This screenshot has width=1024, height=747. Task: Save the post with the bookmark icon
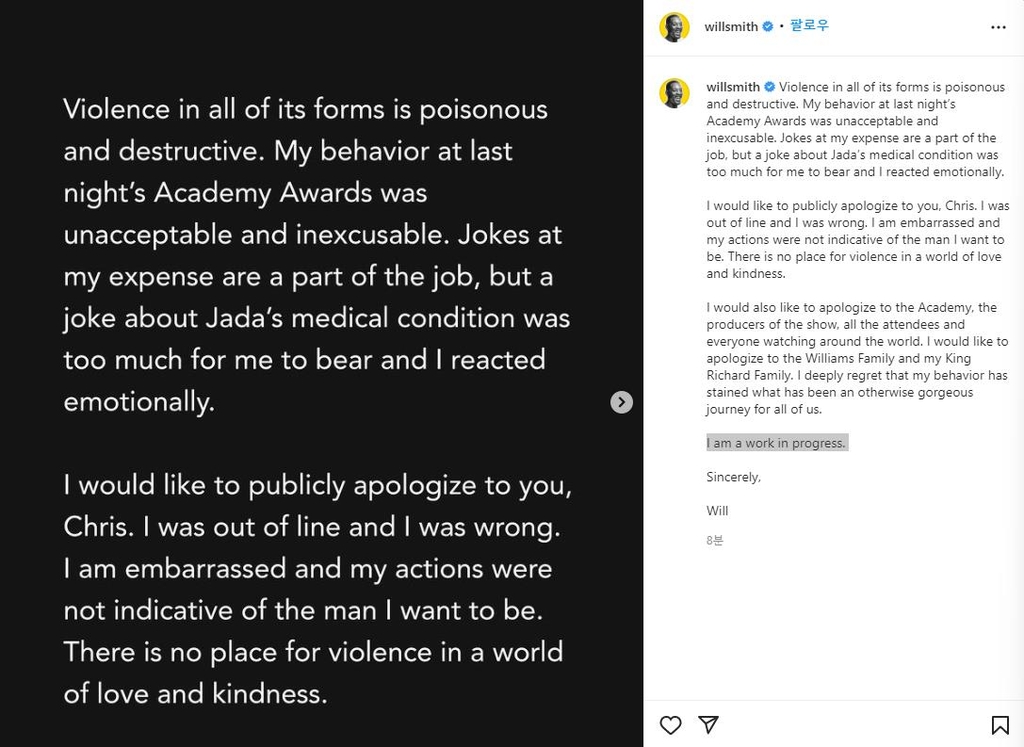[999, 725]
